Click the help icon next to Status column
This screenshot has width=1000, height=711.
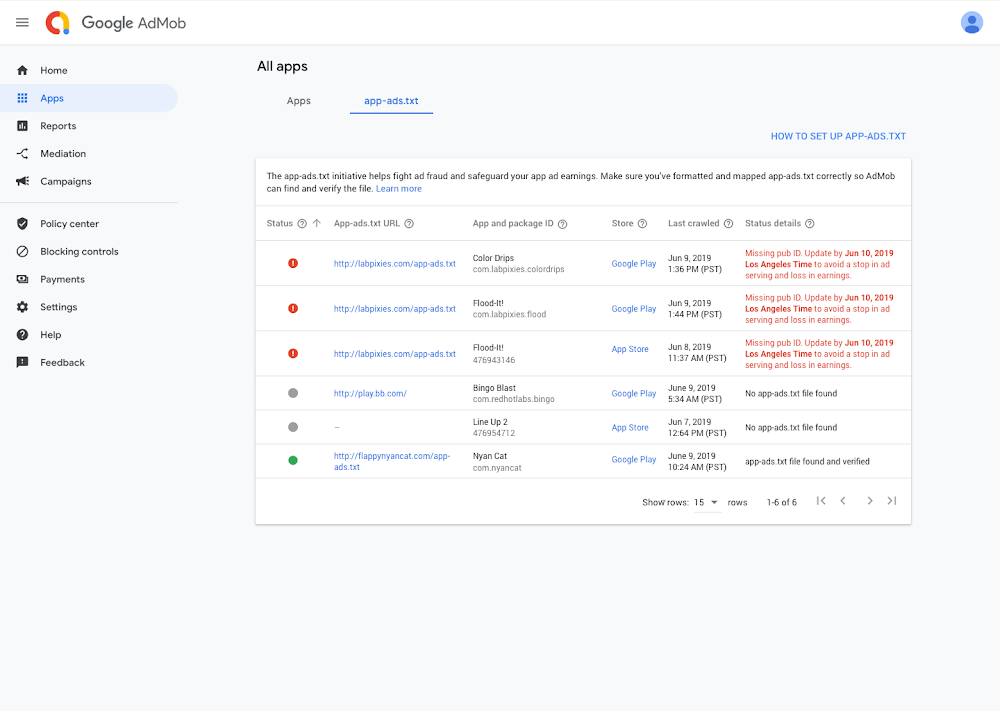(302, 224)
